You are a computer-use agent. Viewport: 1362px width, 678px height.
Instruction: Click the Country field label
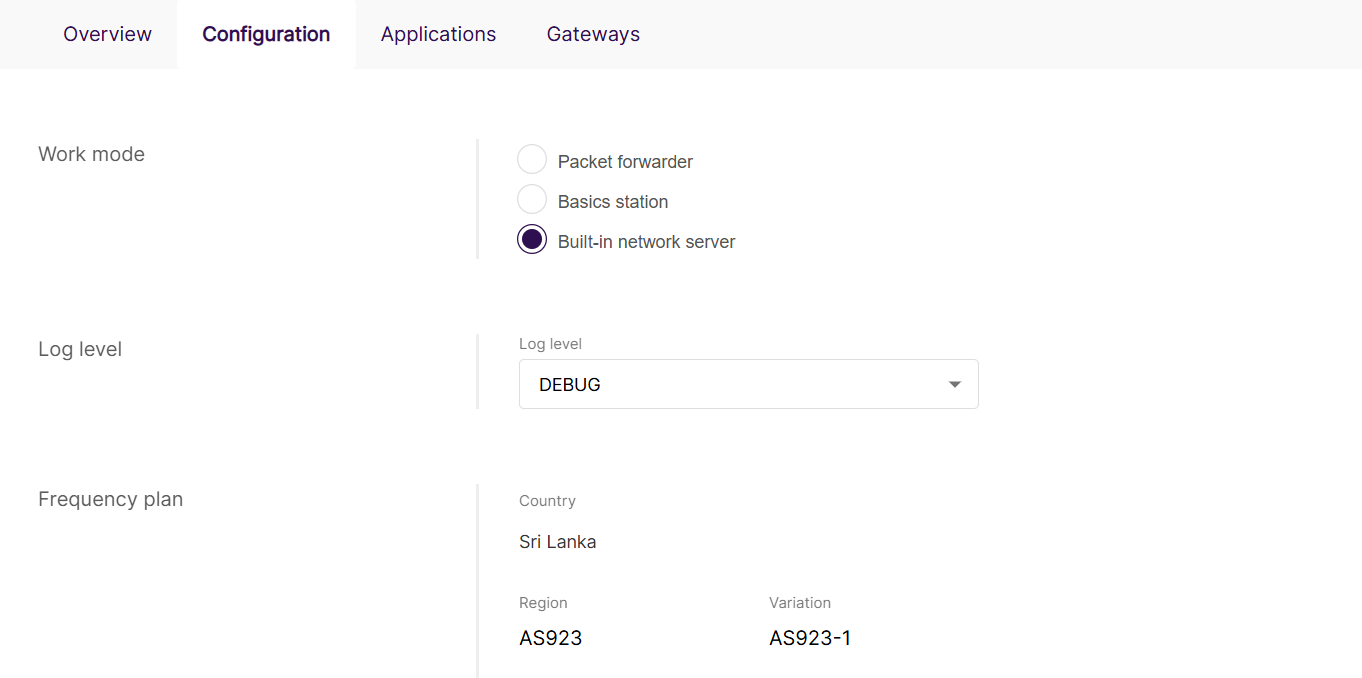tap(547, 501)
